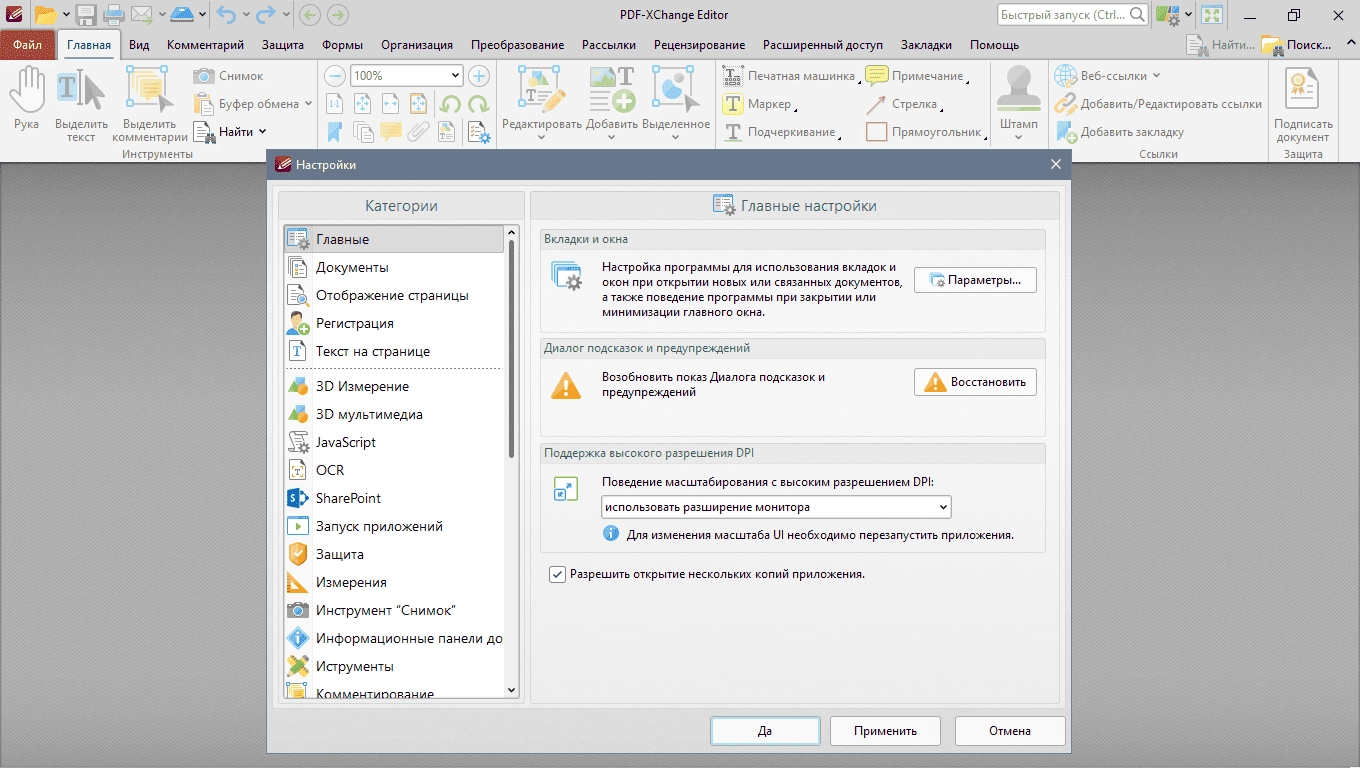The image size is (1360, 768).
Task: Select Отображение страницы category
Action: tap(394, 295)
